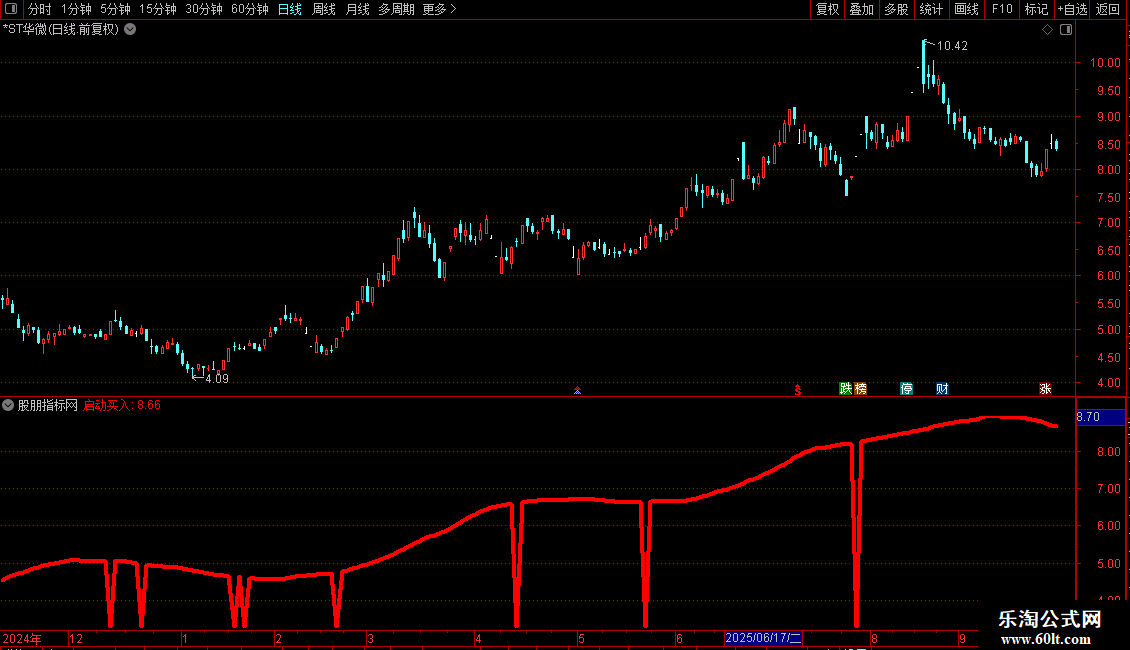
Task: Click the 统计 statistics button
Action: point(930,9)
